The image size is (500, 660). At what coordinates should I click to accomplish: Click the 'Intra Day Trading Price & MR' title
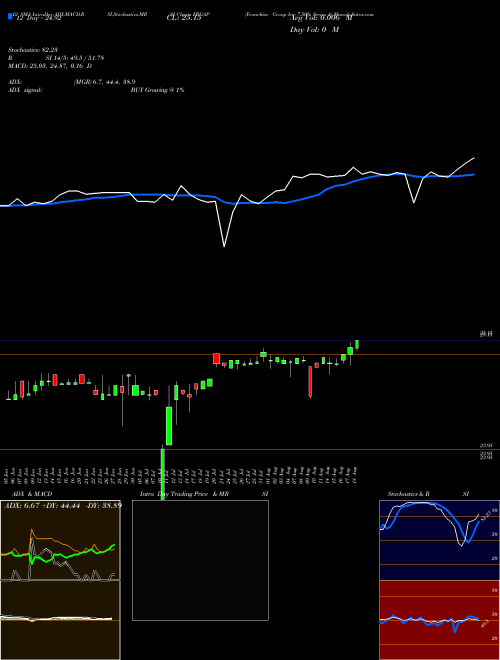(x=184, y=494)
